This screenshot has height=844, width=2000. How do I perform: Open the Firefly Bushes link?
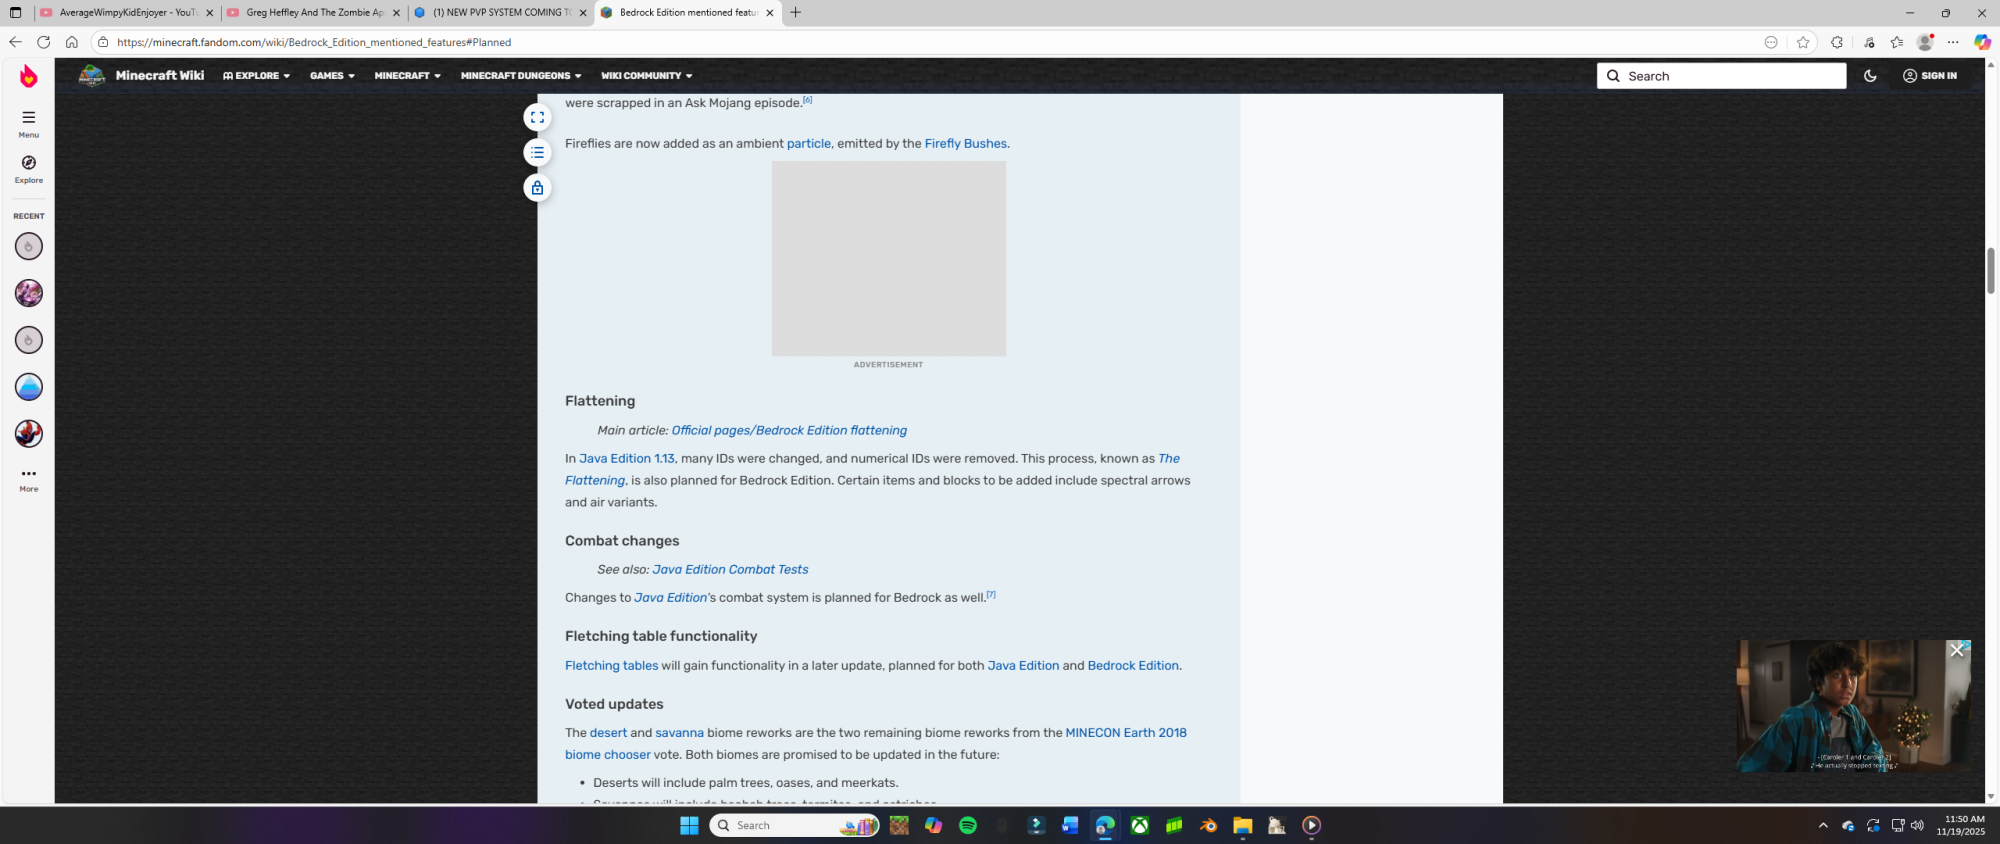(x=965, y=144)
